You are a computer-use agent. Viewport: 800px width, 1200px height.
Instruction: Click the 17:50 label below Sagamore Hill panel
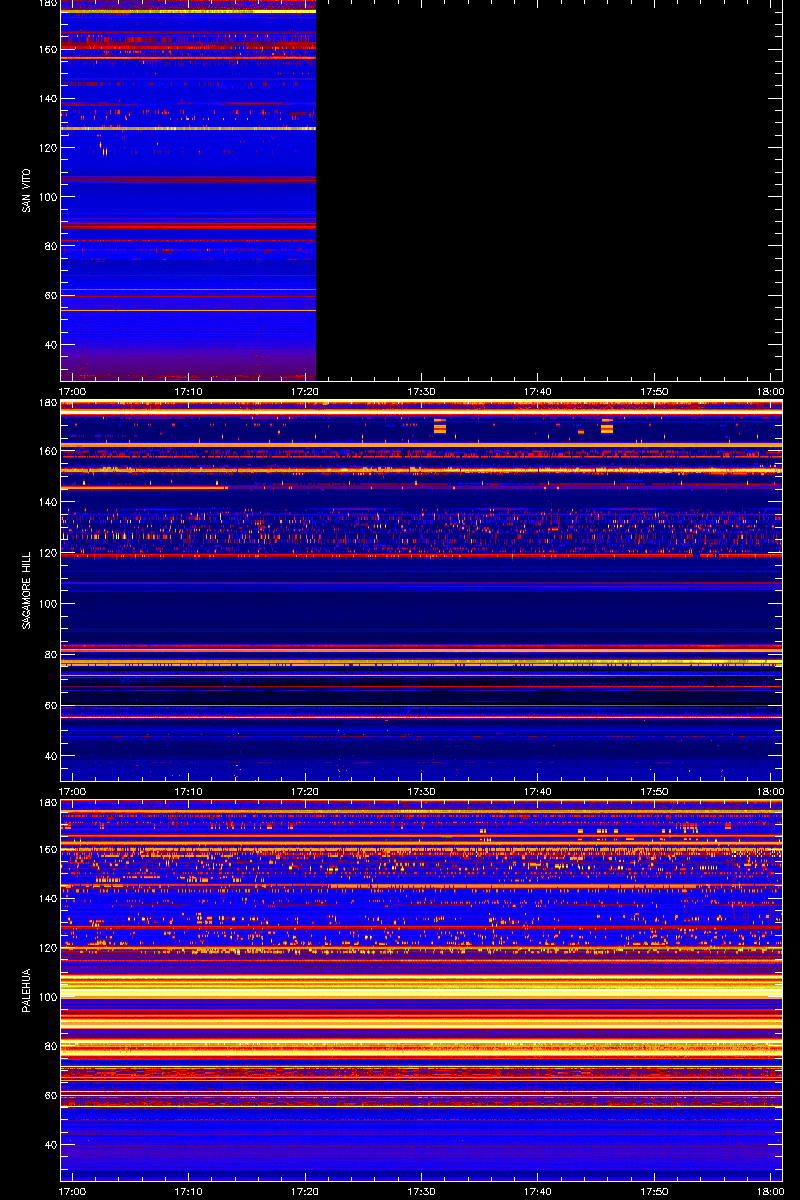pyautogui.click(x=654, y=792)
